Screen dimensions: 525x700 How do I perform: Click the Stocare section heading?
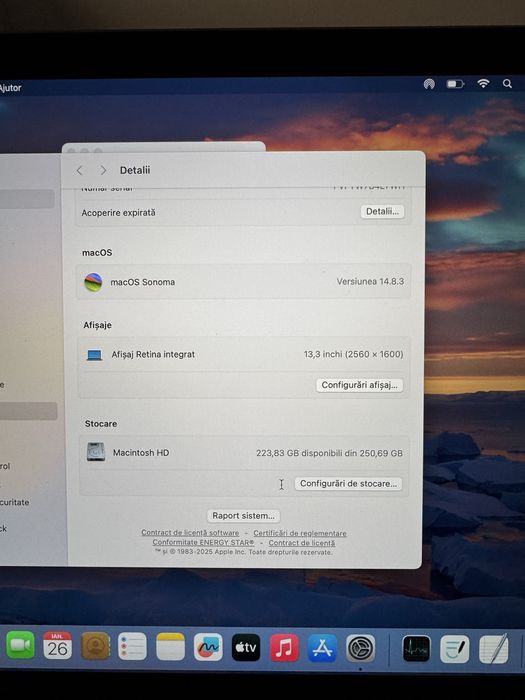click(x=101, y=423)
